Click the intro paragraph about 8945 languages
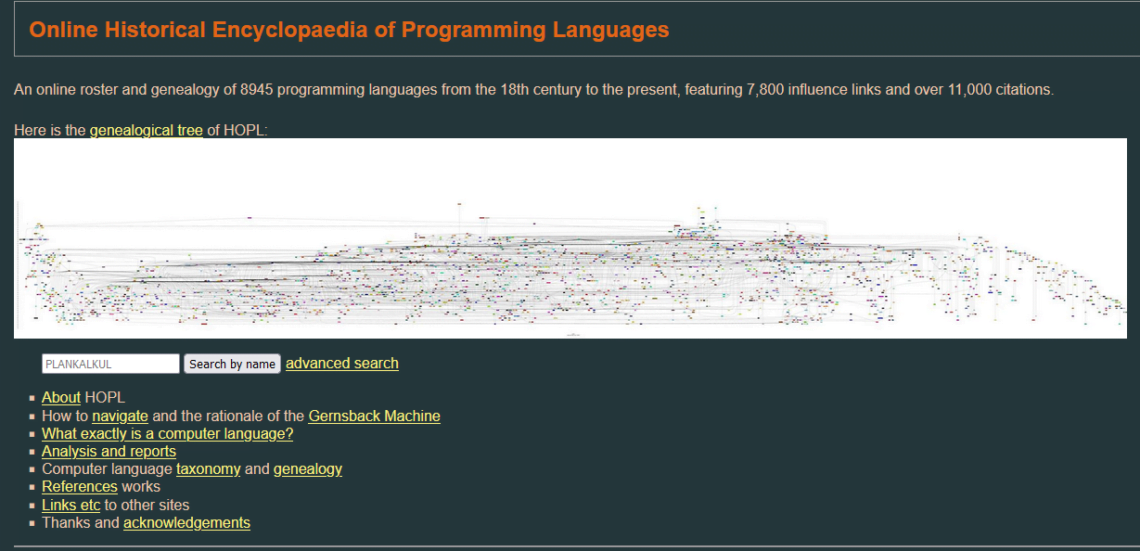Viewport: 1140px width, 551px height. 533,90
